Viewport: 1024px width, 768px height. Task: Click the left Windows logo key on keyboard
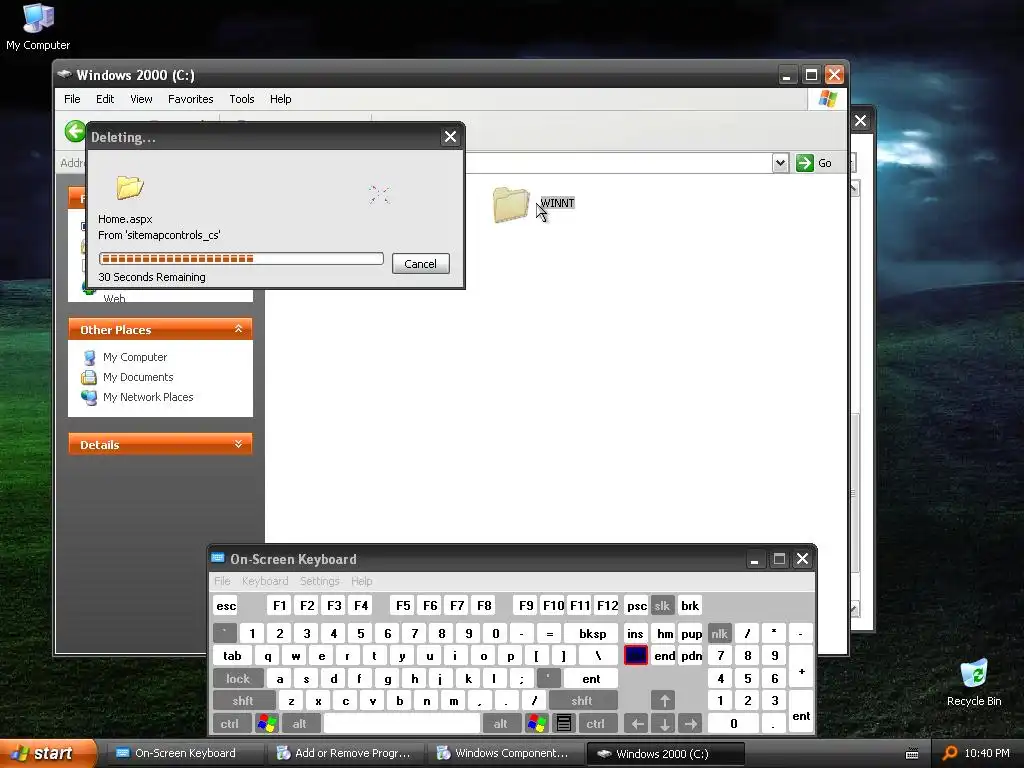(266, 724)
